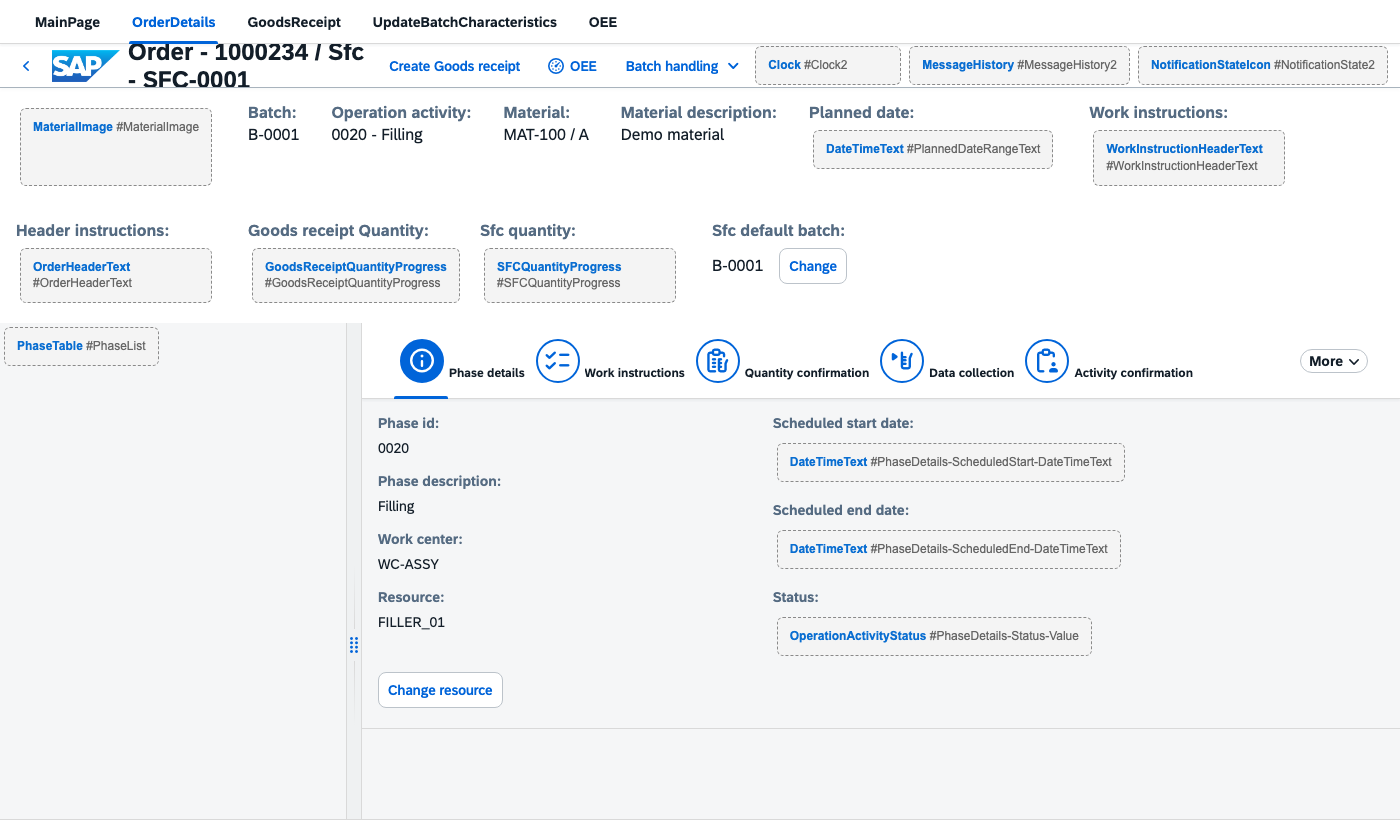This screenshot has height=820, width=1400.
Task: Expand the More tabs menu
Action: (1334, 361)
